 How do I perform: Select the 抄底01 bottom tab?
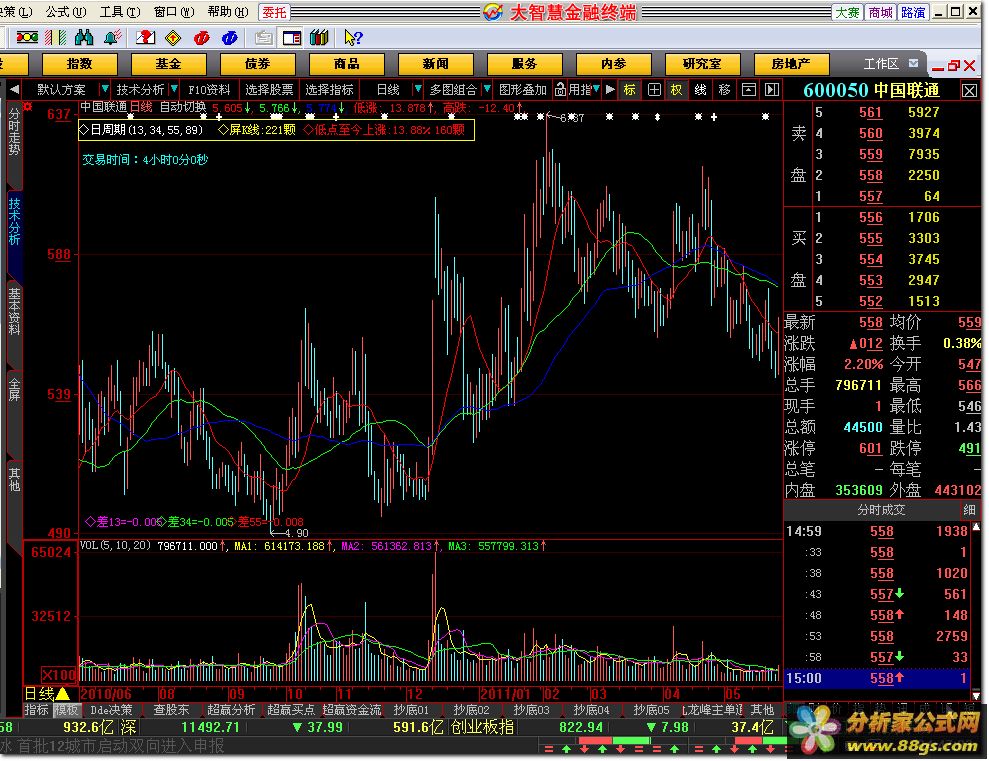[411, 710]
